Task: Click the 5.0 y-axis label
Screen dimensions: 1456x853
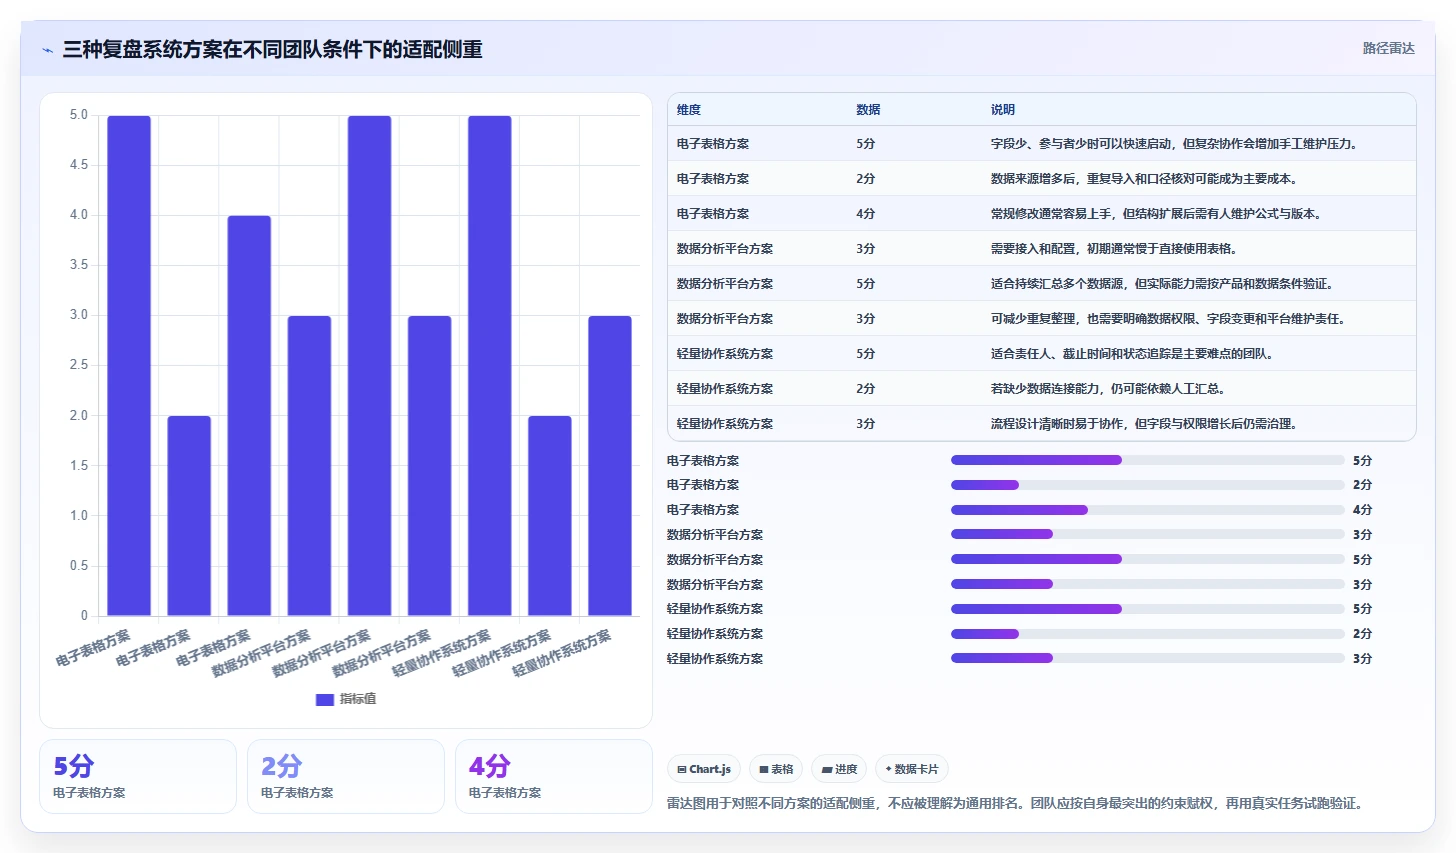Action: 78,115
